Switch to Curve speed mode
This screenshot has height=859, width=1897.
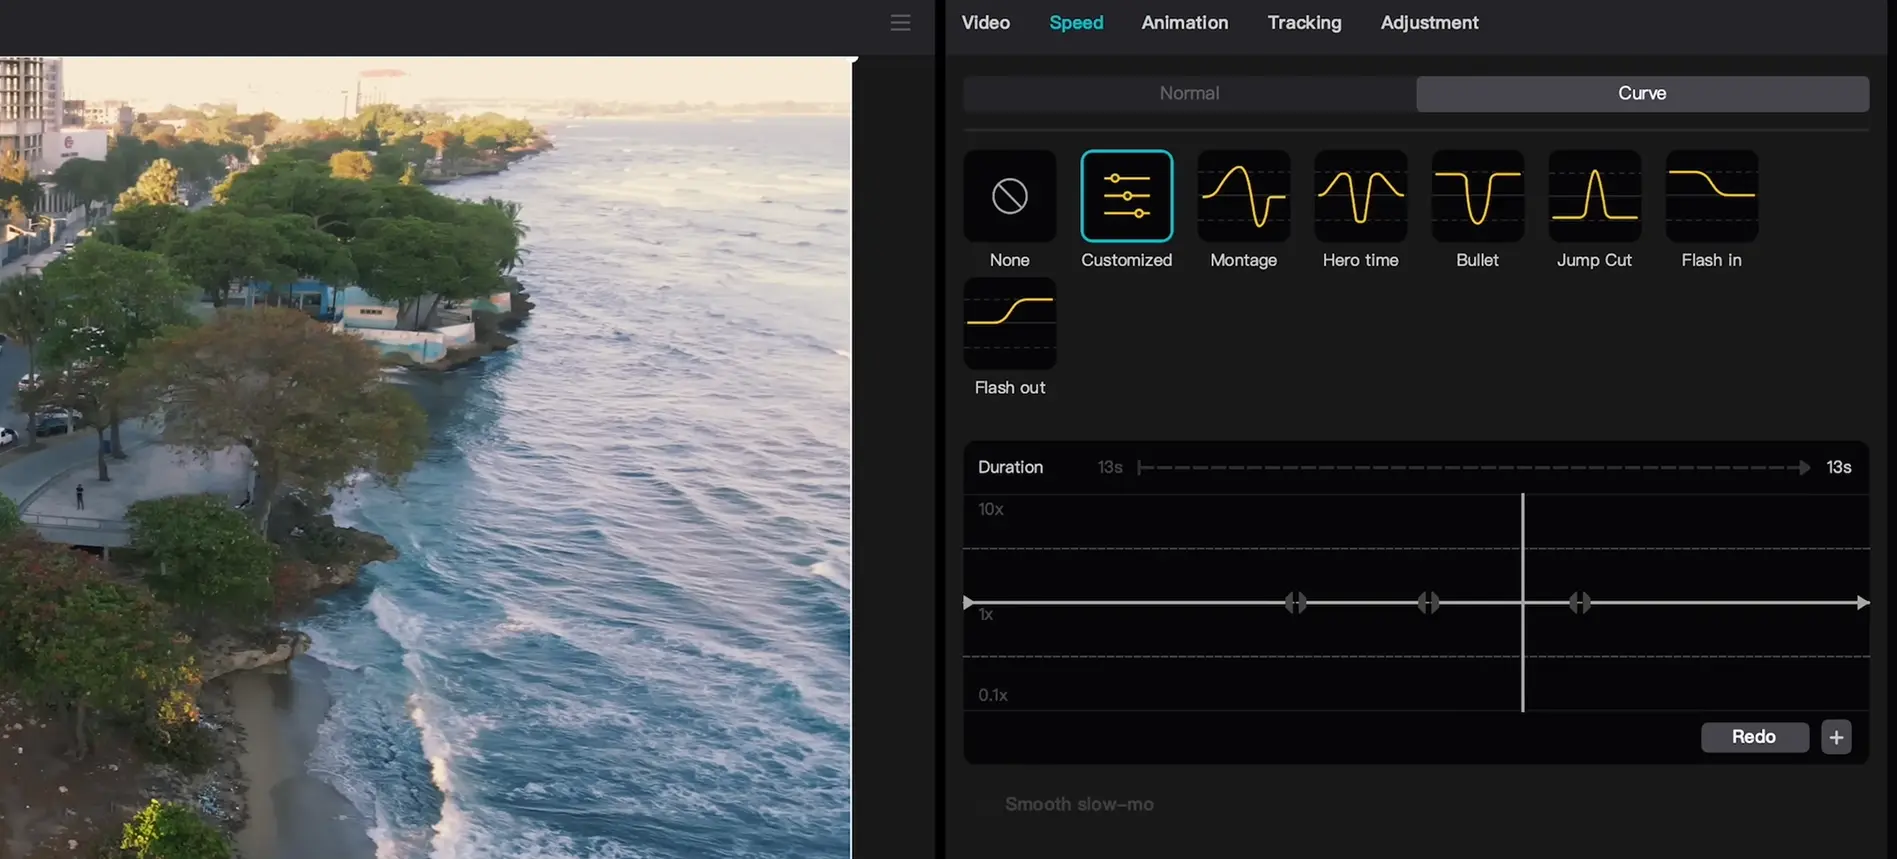[x=1642, y=93]
